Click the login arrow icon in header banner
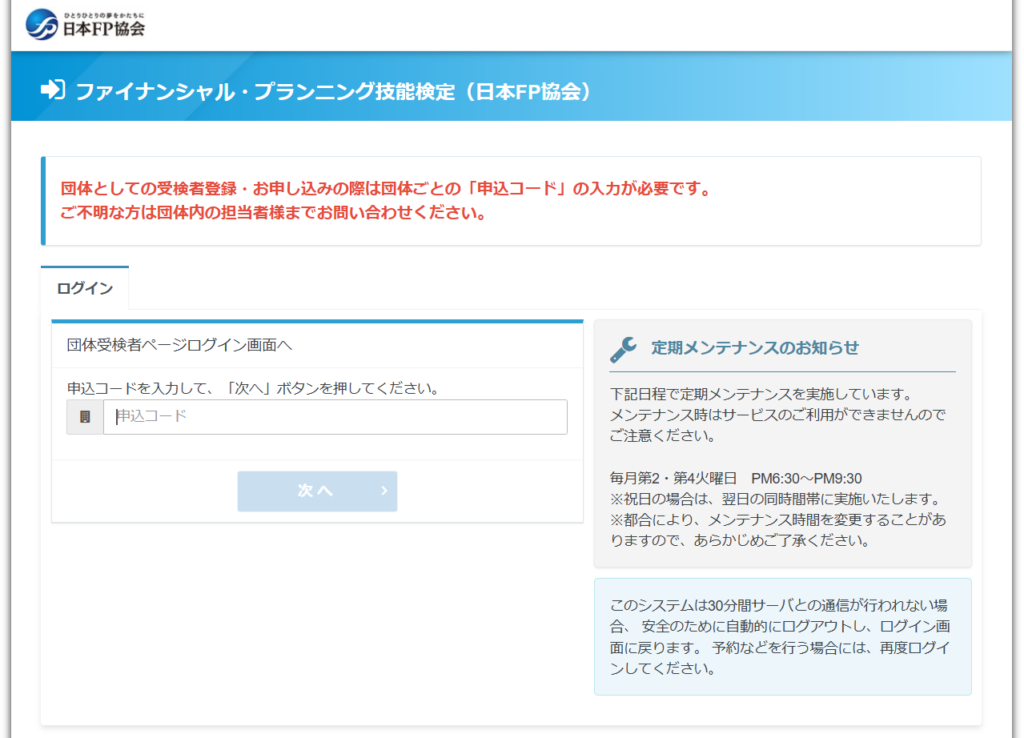 (x=52, y=90)
